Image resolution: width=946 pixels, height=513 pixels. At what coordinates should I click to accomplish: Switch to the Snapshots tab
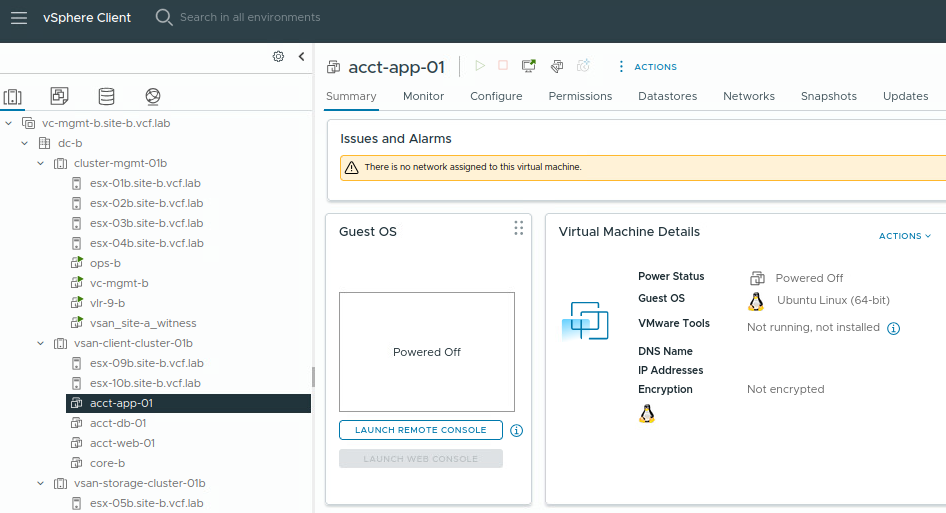point(828,96)
